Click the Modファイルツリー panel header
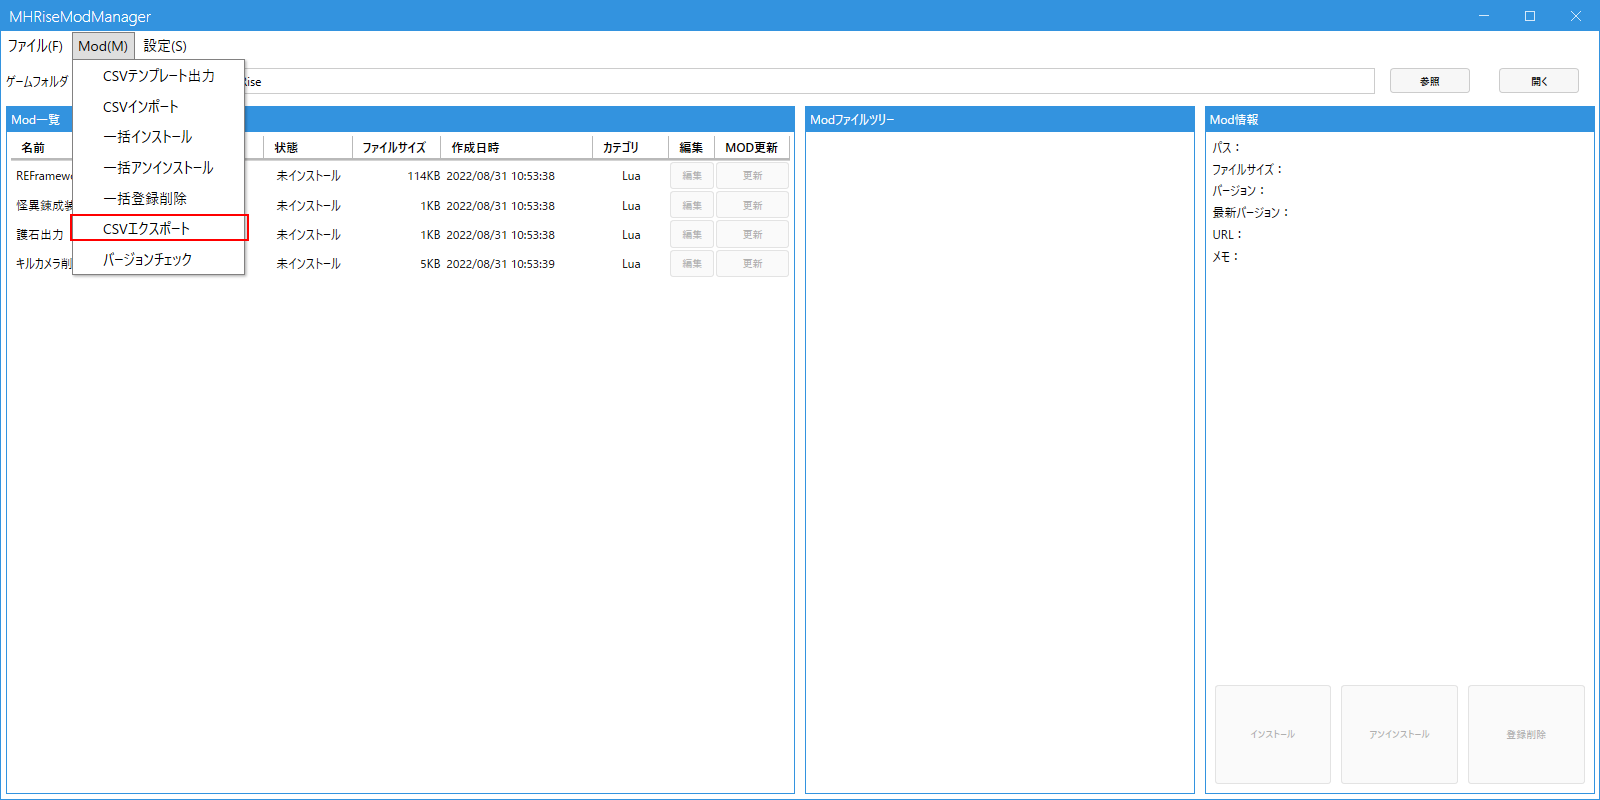The height and width of the screenshot is (800, 1600). (x=1000, y=119)
